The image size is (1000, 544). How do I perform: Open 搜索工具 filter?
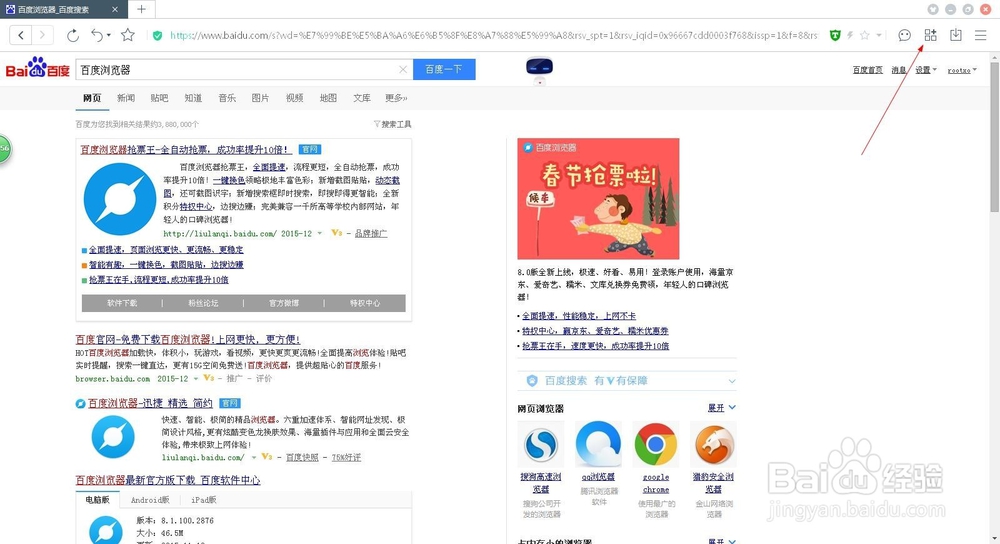click(x=392, y=124)
